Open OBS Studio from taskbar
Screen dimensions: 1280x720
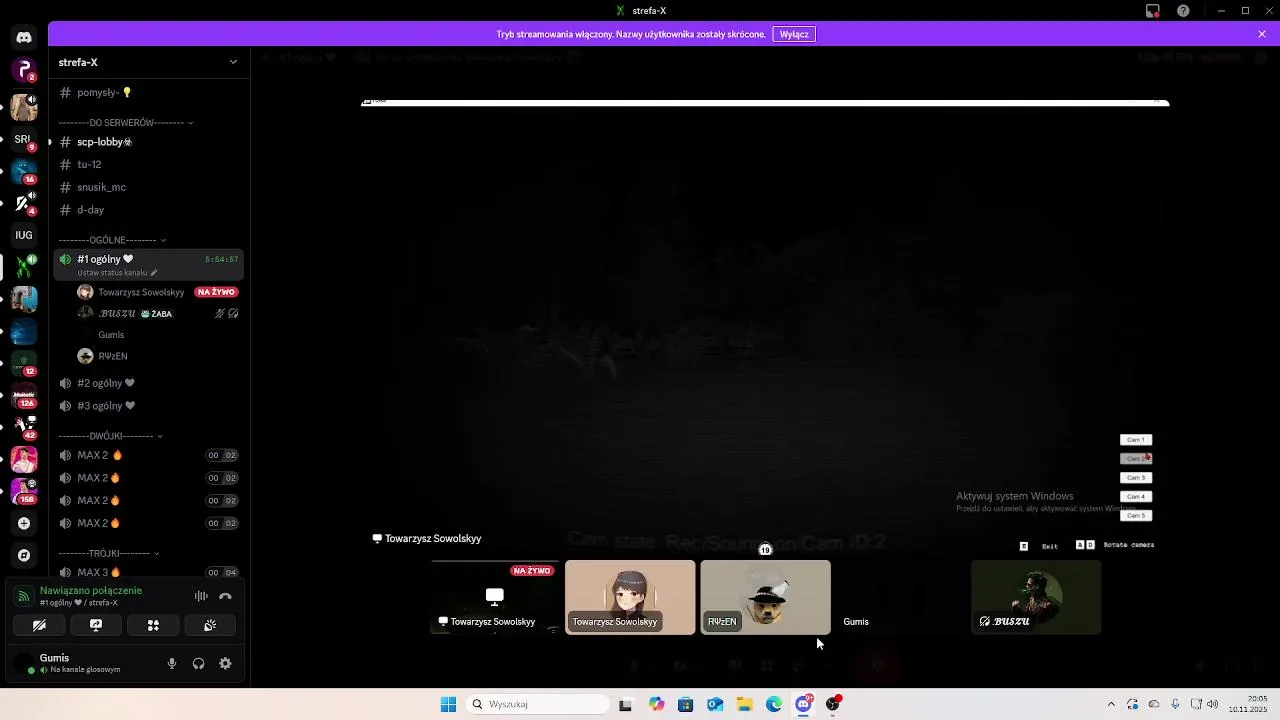(833, 704)
